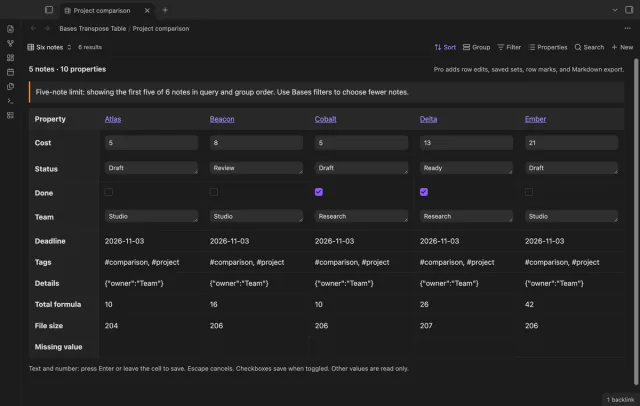
Task: Open the Delta note link
Action: point(428,119)
